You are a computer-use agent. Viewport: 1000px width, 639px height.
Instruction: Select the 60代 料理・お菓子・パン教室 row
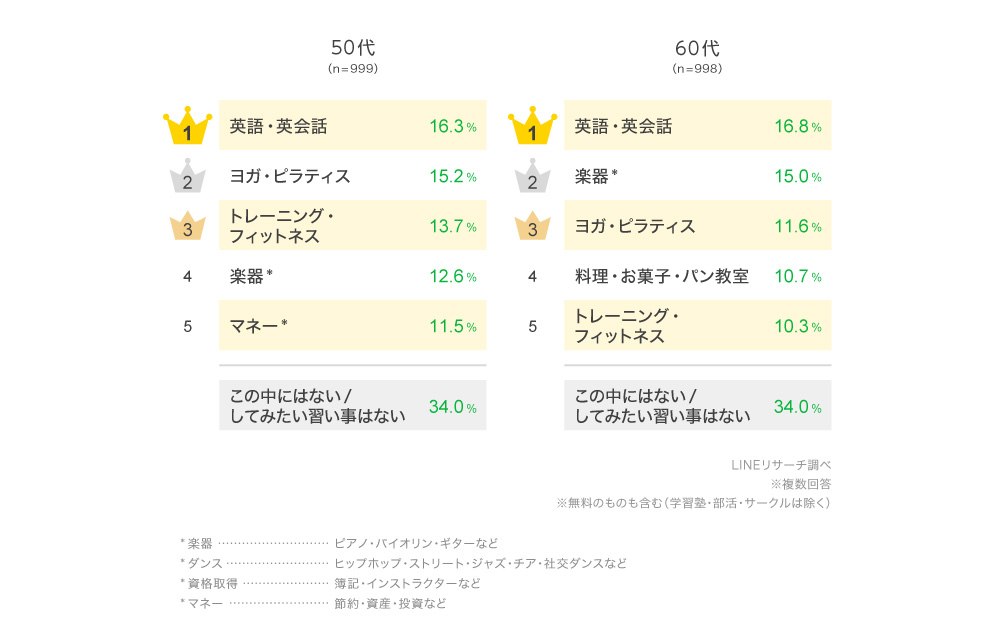coord(698,275)
